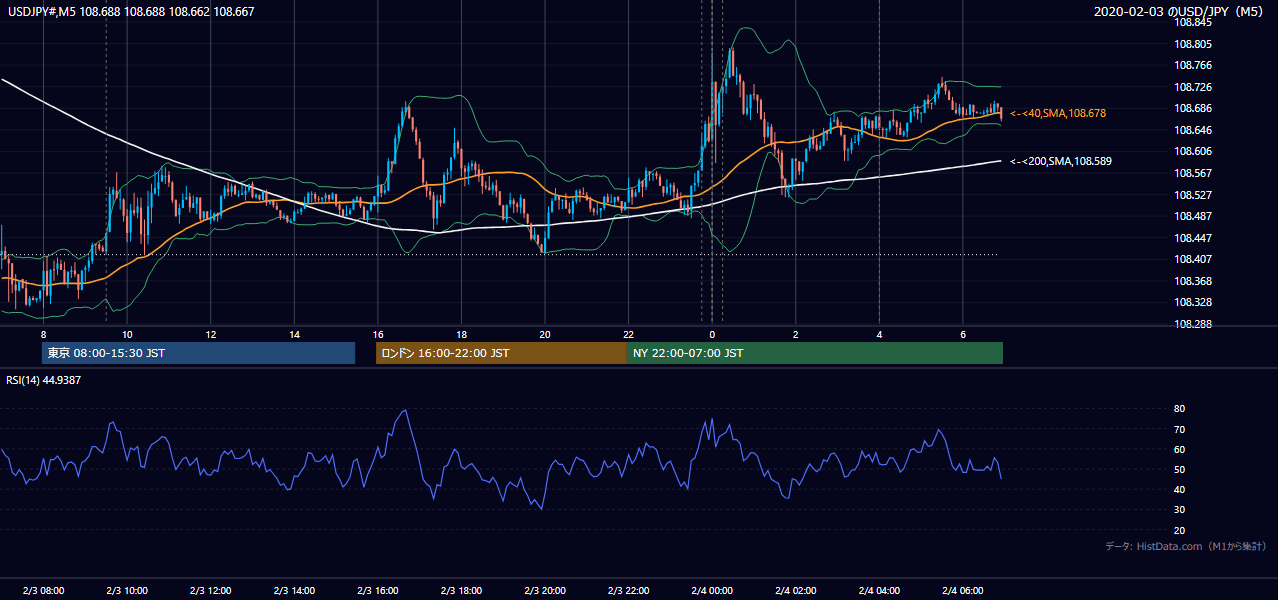Click price axis value 108.686
This screenshot has width=1278, height=600.
click(x=1192, y=109)
